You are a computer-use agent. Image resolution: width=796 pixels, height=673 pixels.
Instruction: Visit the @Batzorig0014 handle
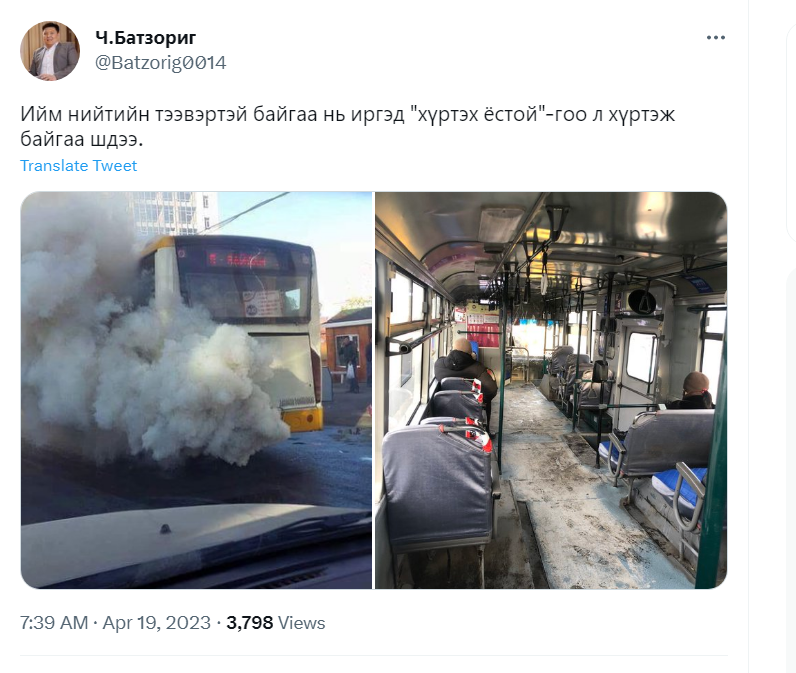[160, 62]
